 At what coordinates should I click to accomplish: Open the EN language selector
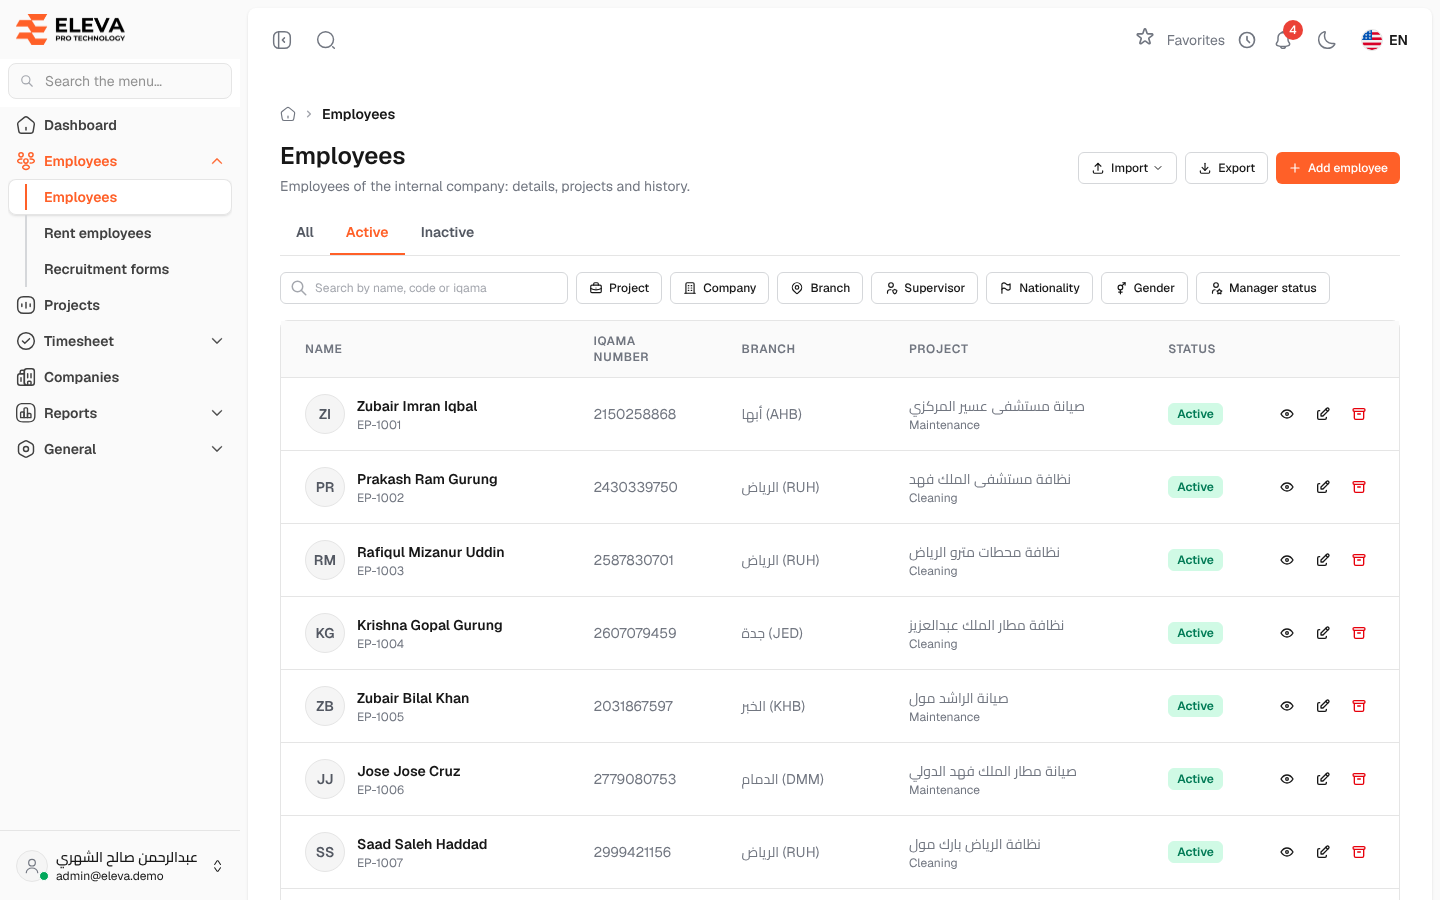[x=1385, y=40]
